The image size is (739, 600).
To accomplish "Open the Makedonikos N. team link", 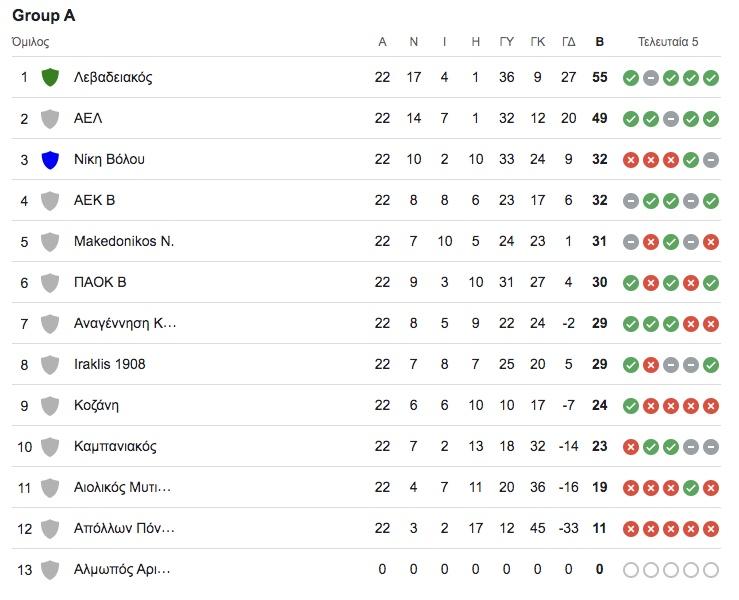I will tap(124, 241).
